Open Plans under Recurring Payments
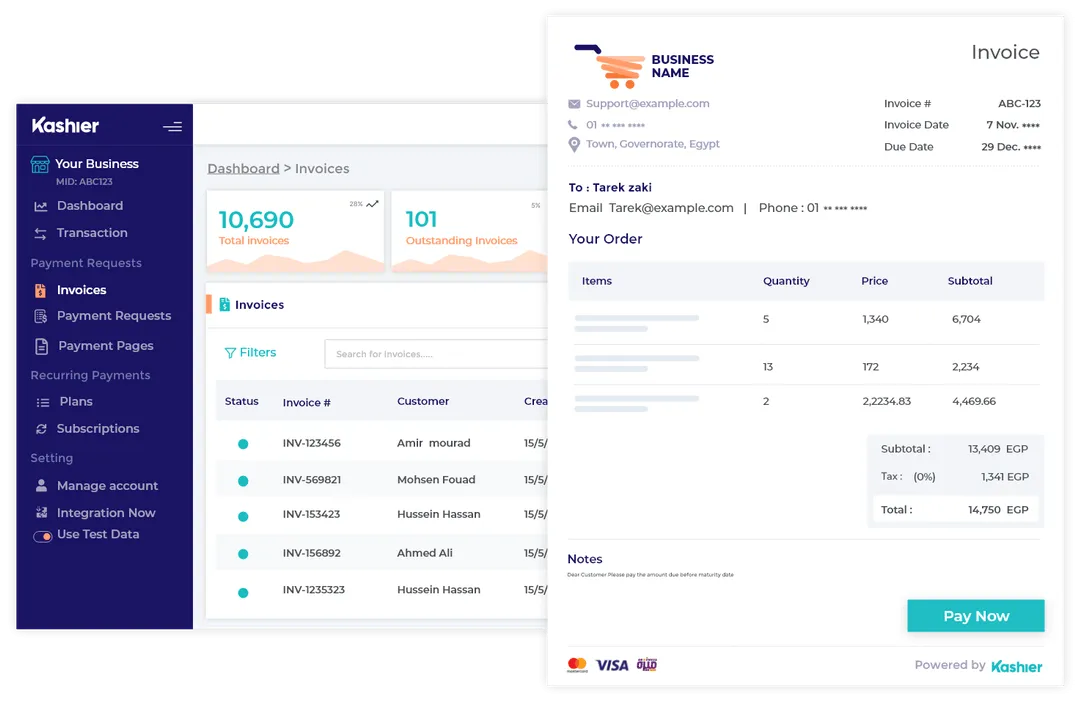1080x702 pixels. point(76,402)
